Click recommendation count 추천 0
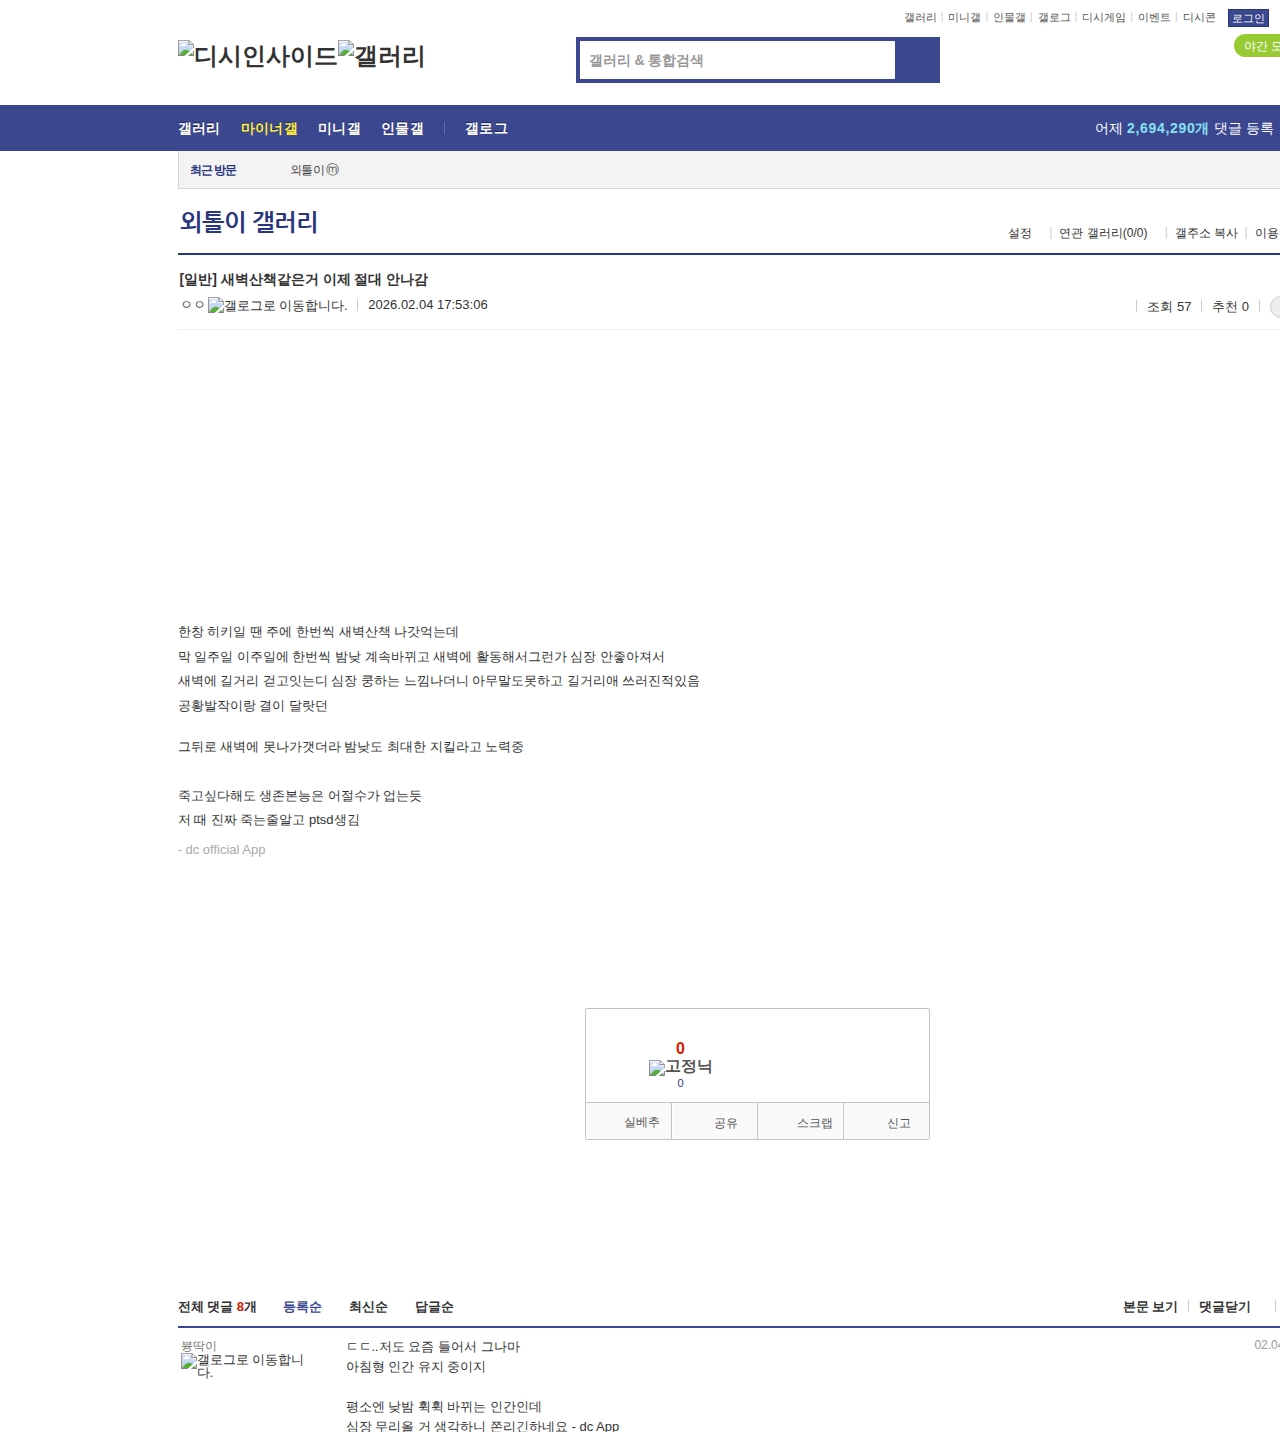The height and width of the screenshot is (1432, 1280). (1230, 307)
